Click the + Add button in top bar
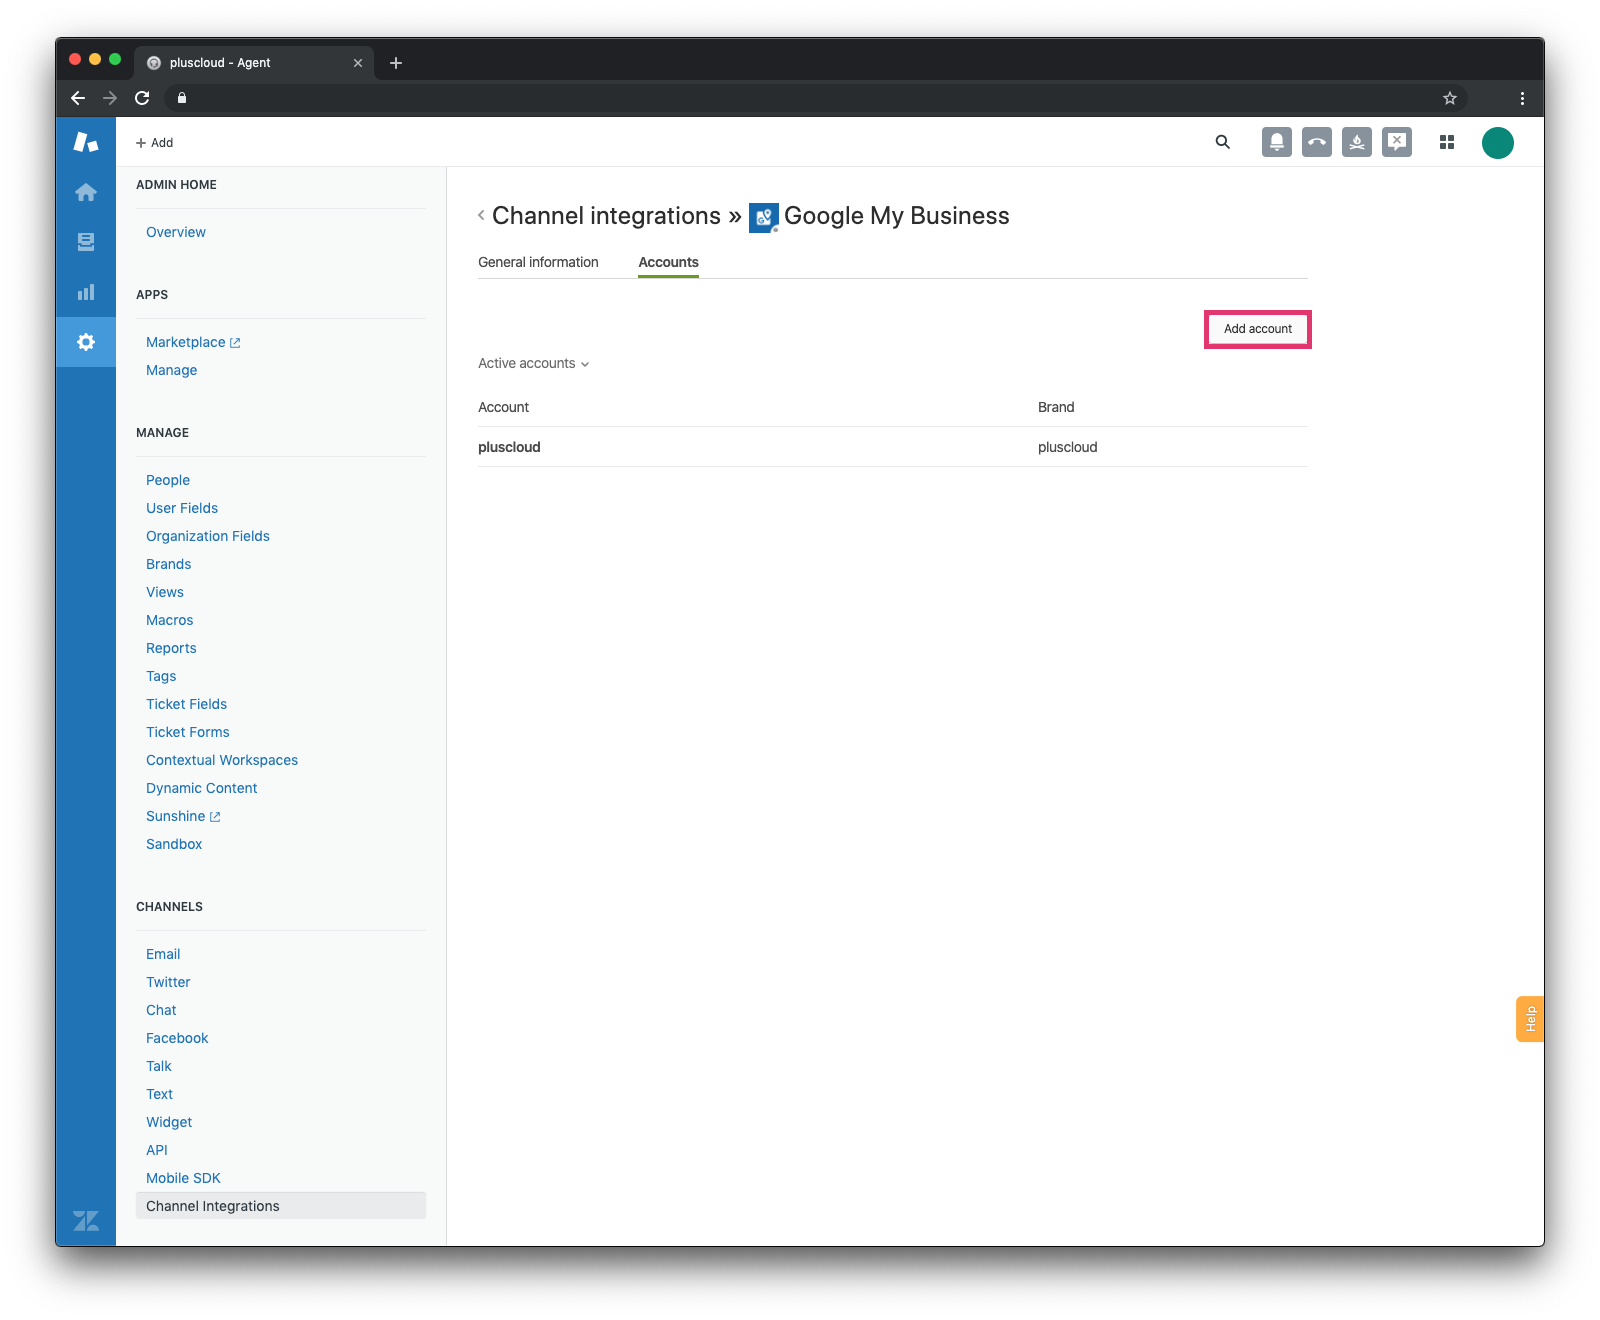Screen dimensions: 1600x1320 (x=155, y=143)
